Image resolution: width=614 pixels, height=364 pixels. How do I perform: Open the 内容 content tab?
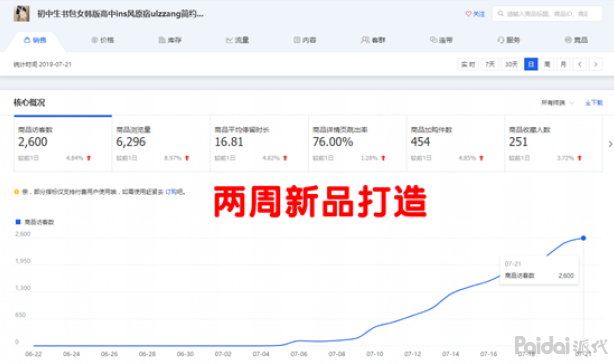305,40
